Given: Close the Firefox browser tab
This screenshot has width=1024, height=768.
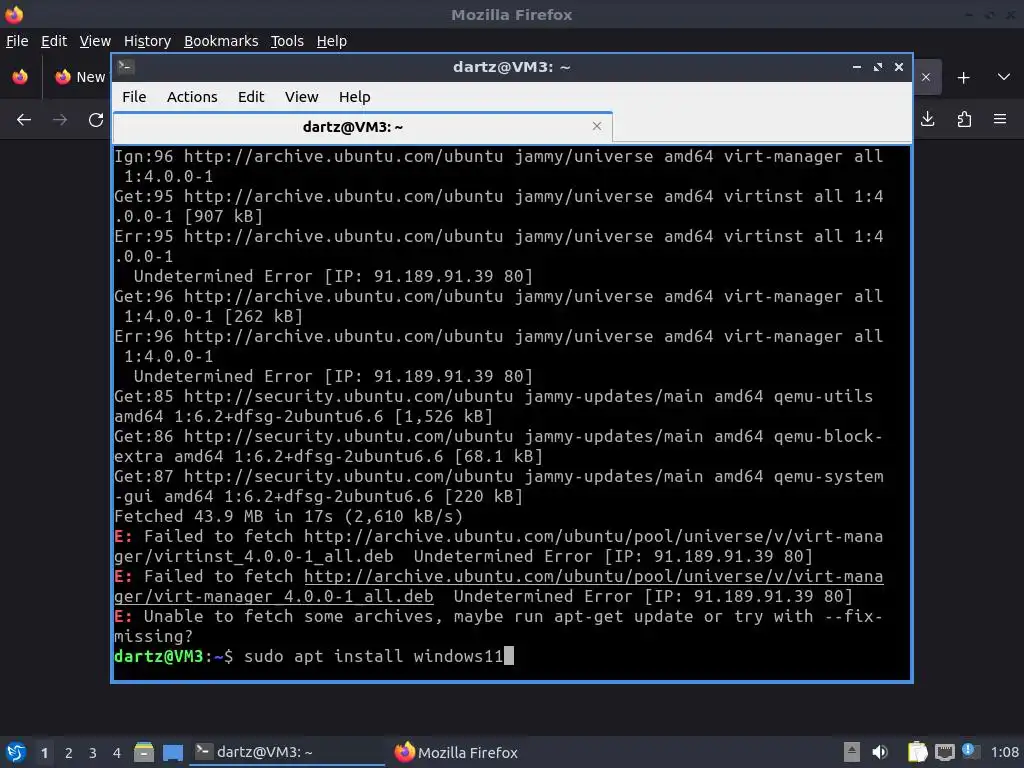Looking at the screenshot, I should pos(925,77).
